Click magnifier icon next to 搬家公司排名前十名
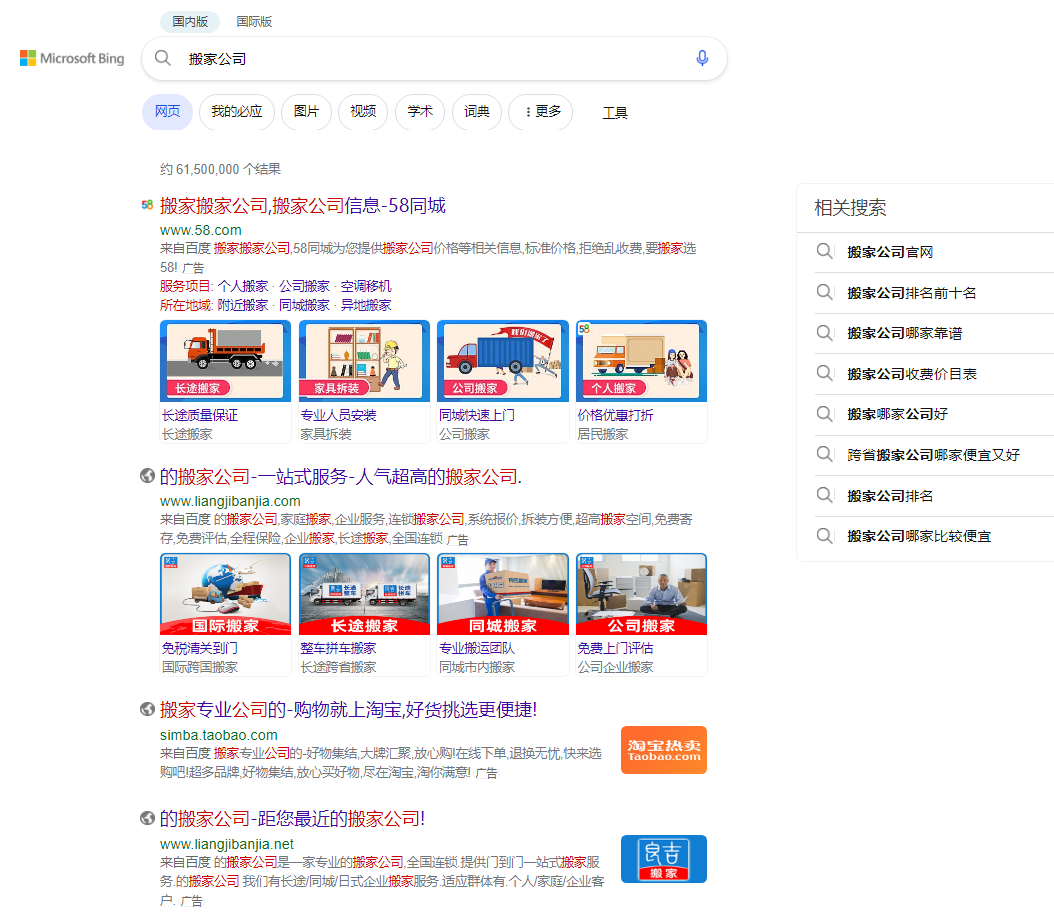Screen dimensions: 1054x914 click(824, 292)
